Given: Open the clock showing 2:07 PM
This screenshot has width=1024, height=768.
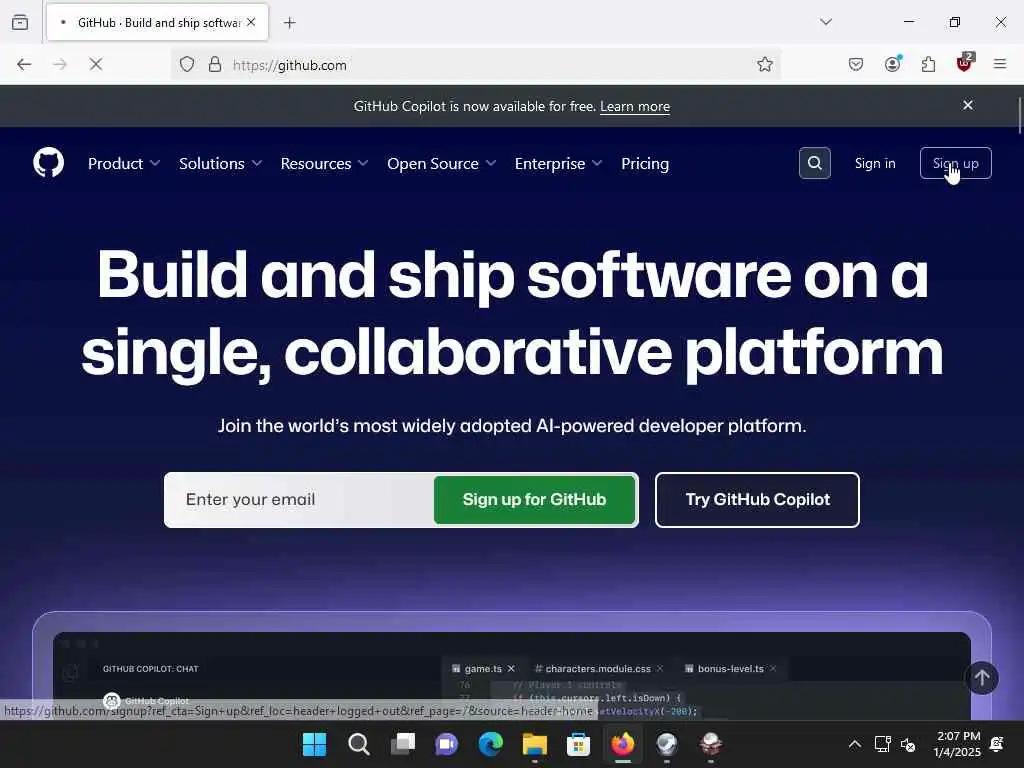Looking at the screenshot, I should 957,744.
